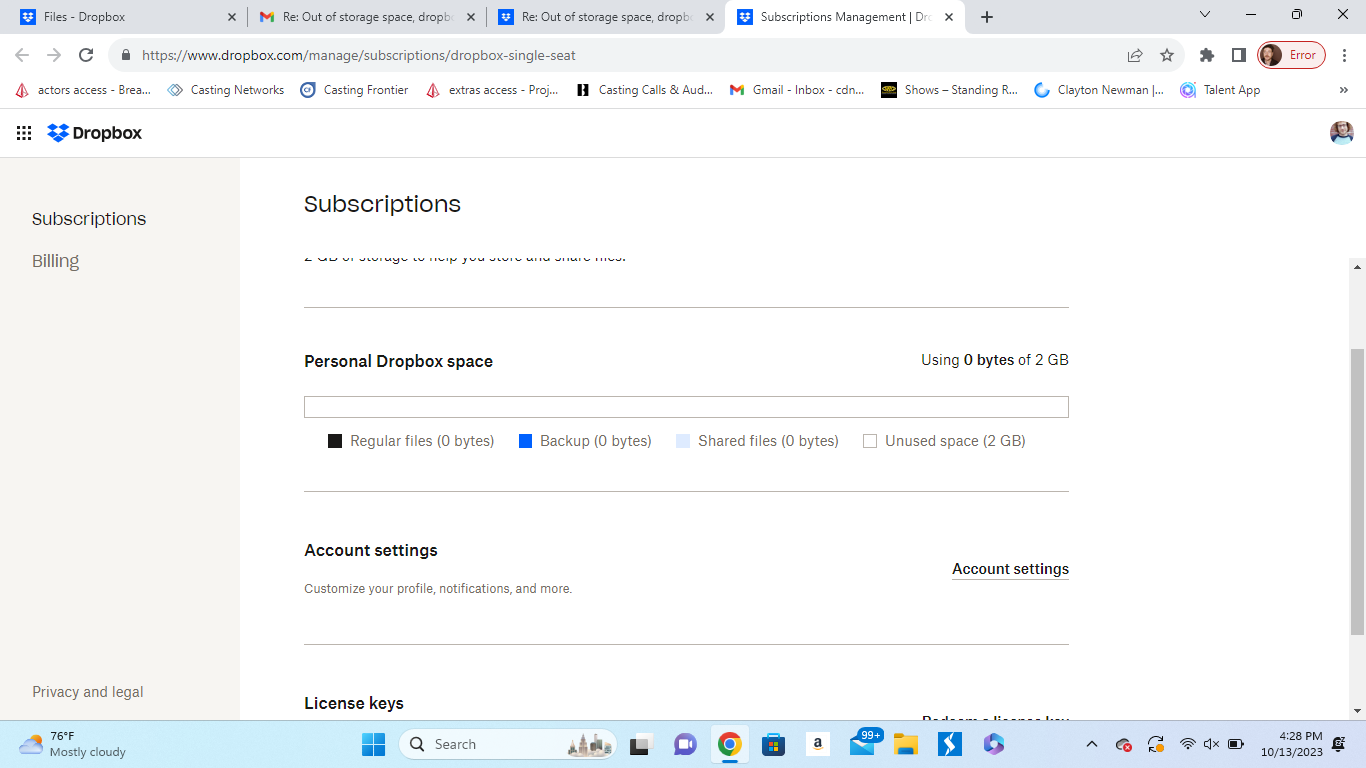
Task: Go back to previous page
Action: click(x=22, y=56)
